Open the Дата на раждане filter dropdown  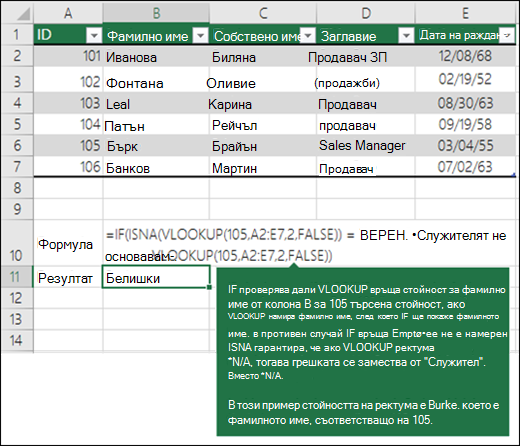tap(507, 34)
